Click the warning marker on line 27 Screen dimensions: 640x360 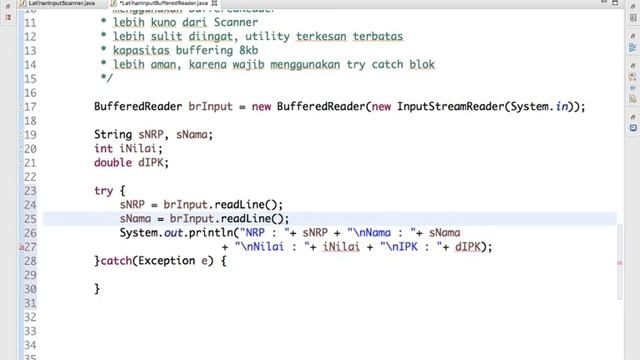coord(22,247)
